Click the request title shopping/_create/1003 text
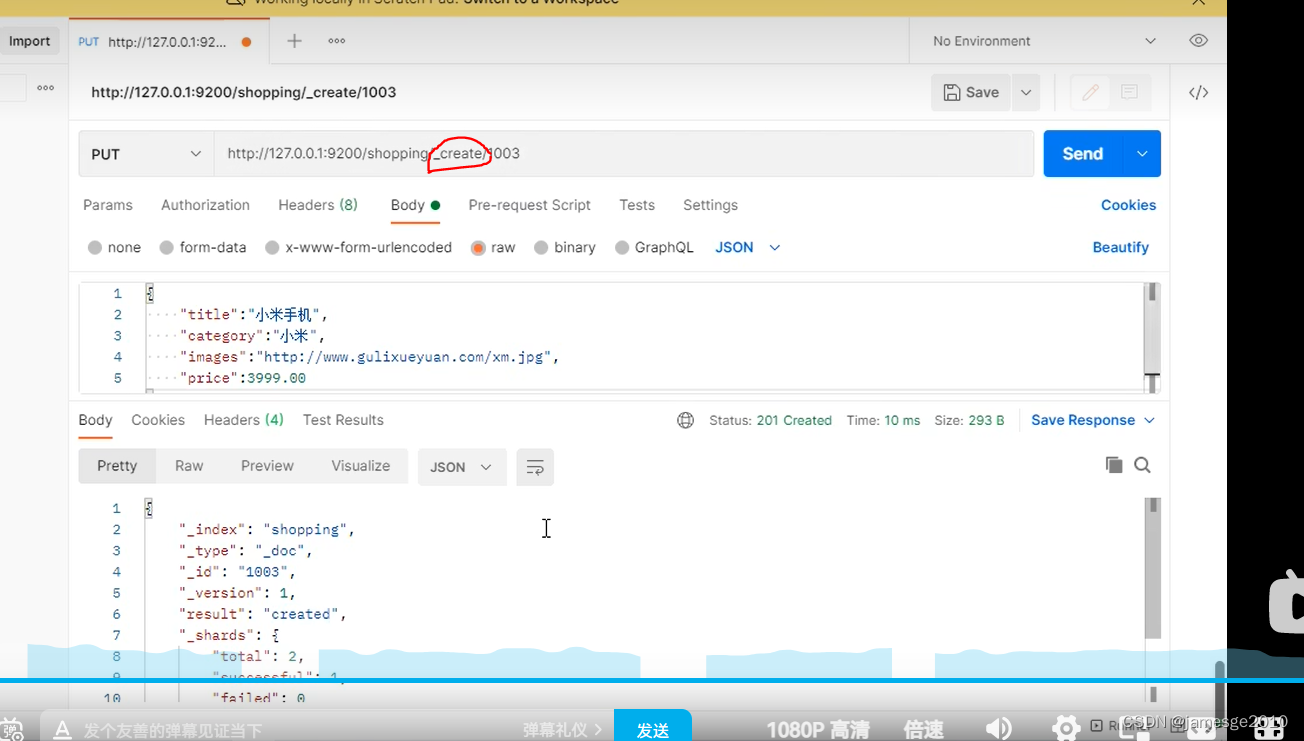 point(244,92)
